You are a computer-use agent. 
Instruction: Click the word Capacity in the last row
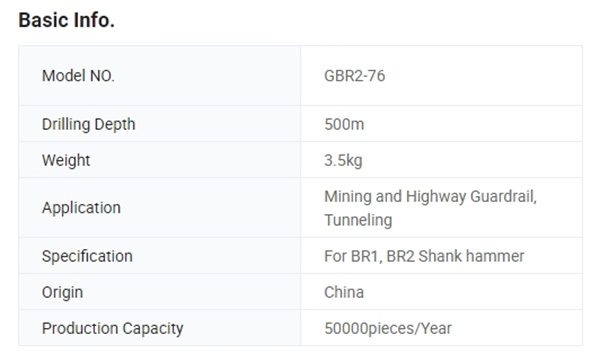(153, 329)
